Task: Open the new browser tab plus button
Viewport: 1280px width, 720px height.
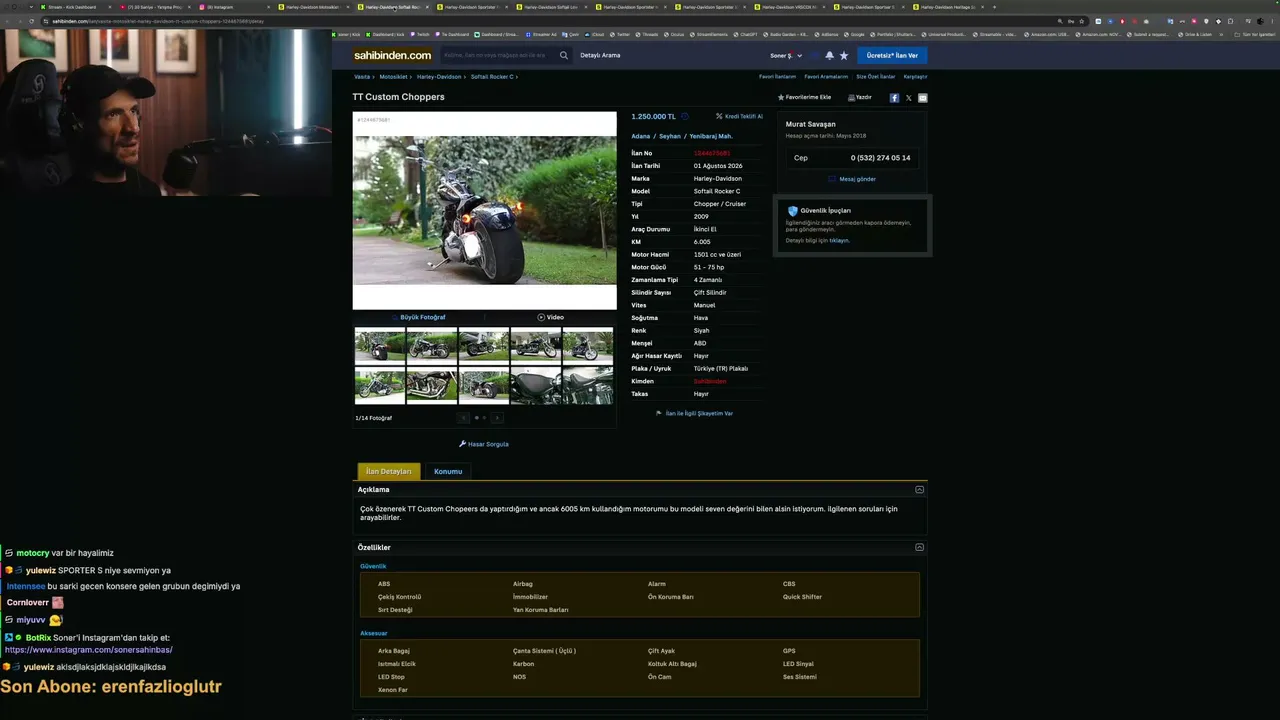Action: tap(994, 7)
